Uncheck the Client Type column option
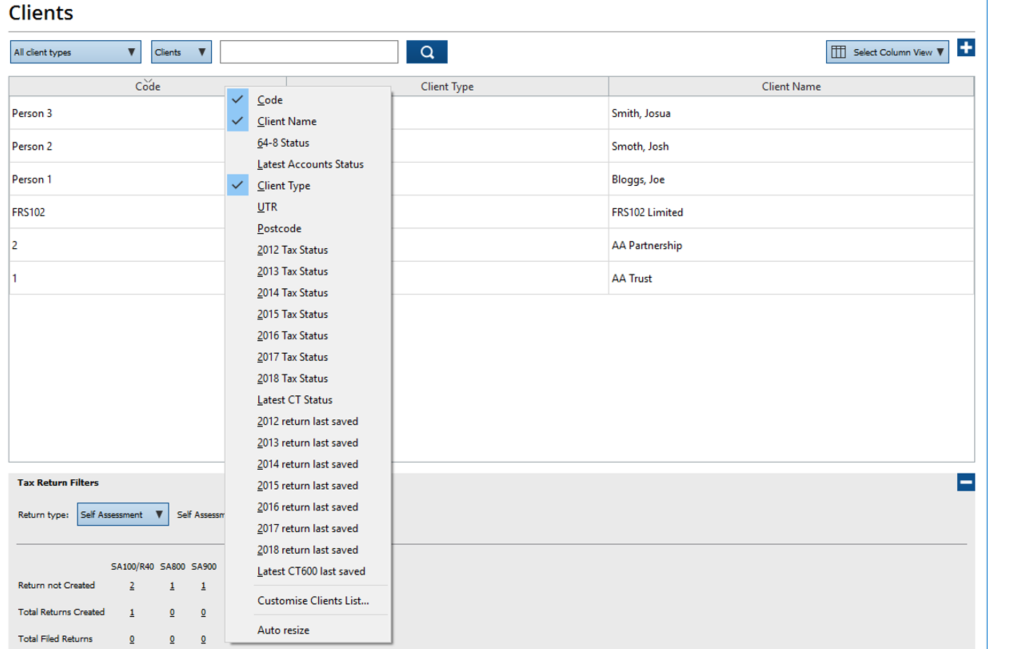This screenshot has width=1012, height=649. coord(283,186)
